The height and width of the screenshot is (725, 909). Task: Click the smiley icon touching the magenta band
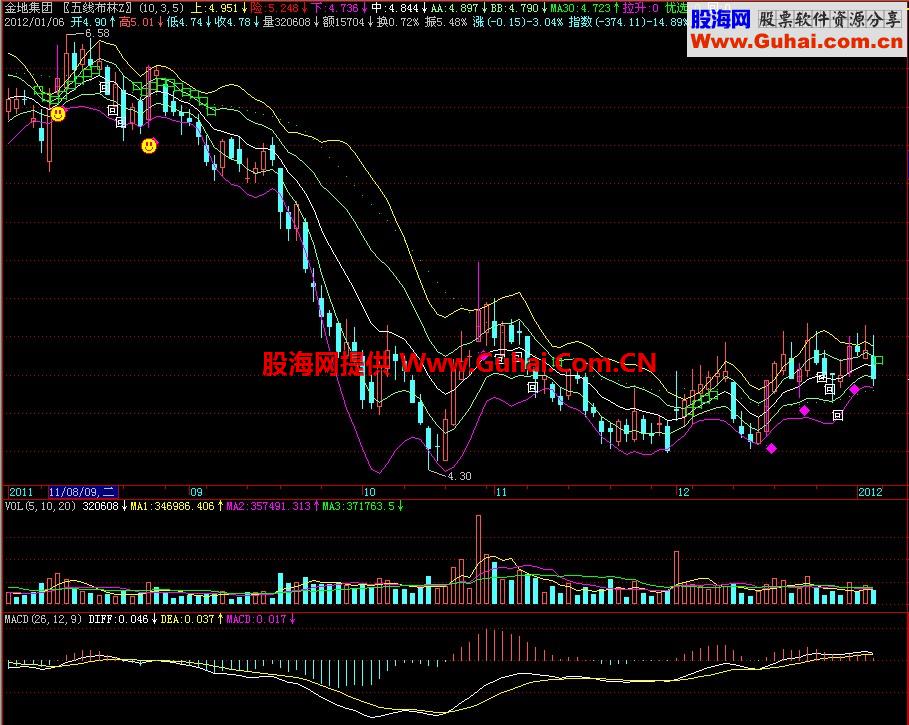coord(58,114)
